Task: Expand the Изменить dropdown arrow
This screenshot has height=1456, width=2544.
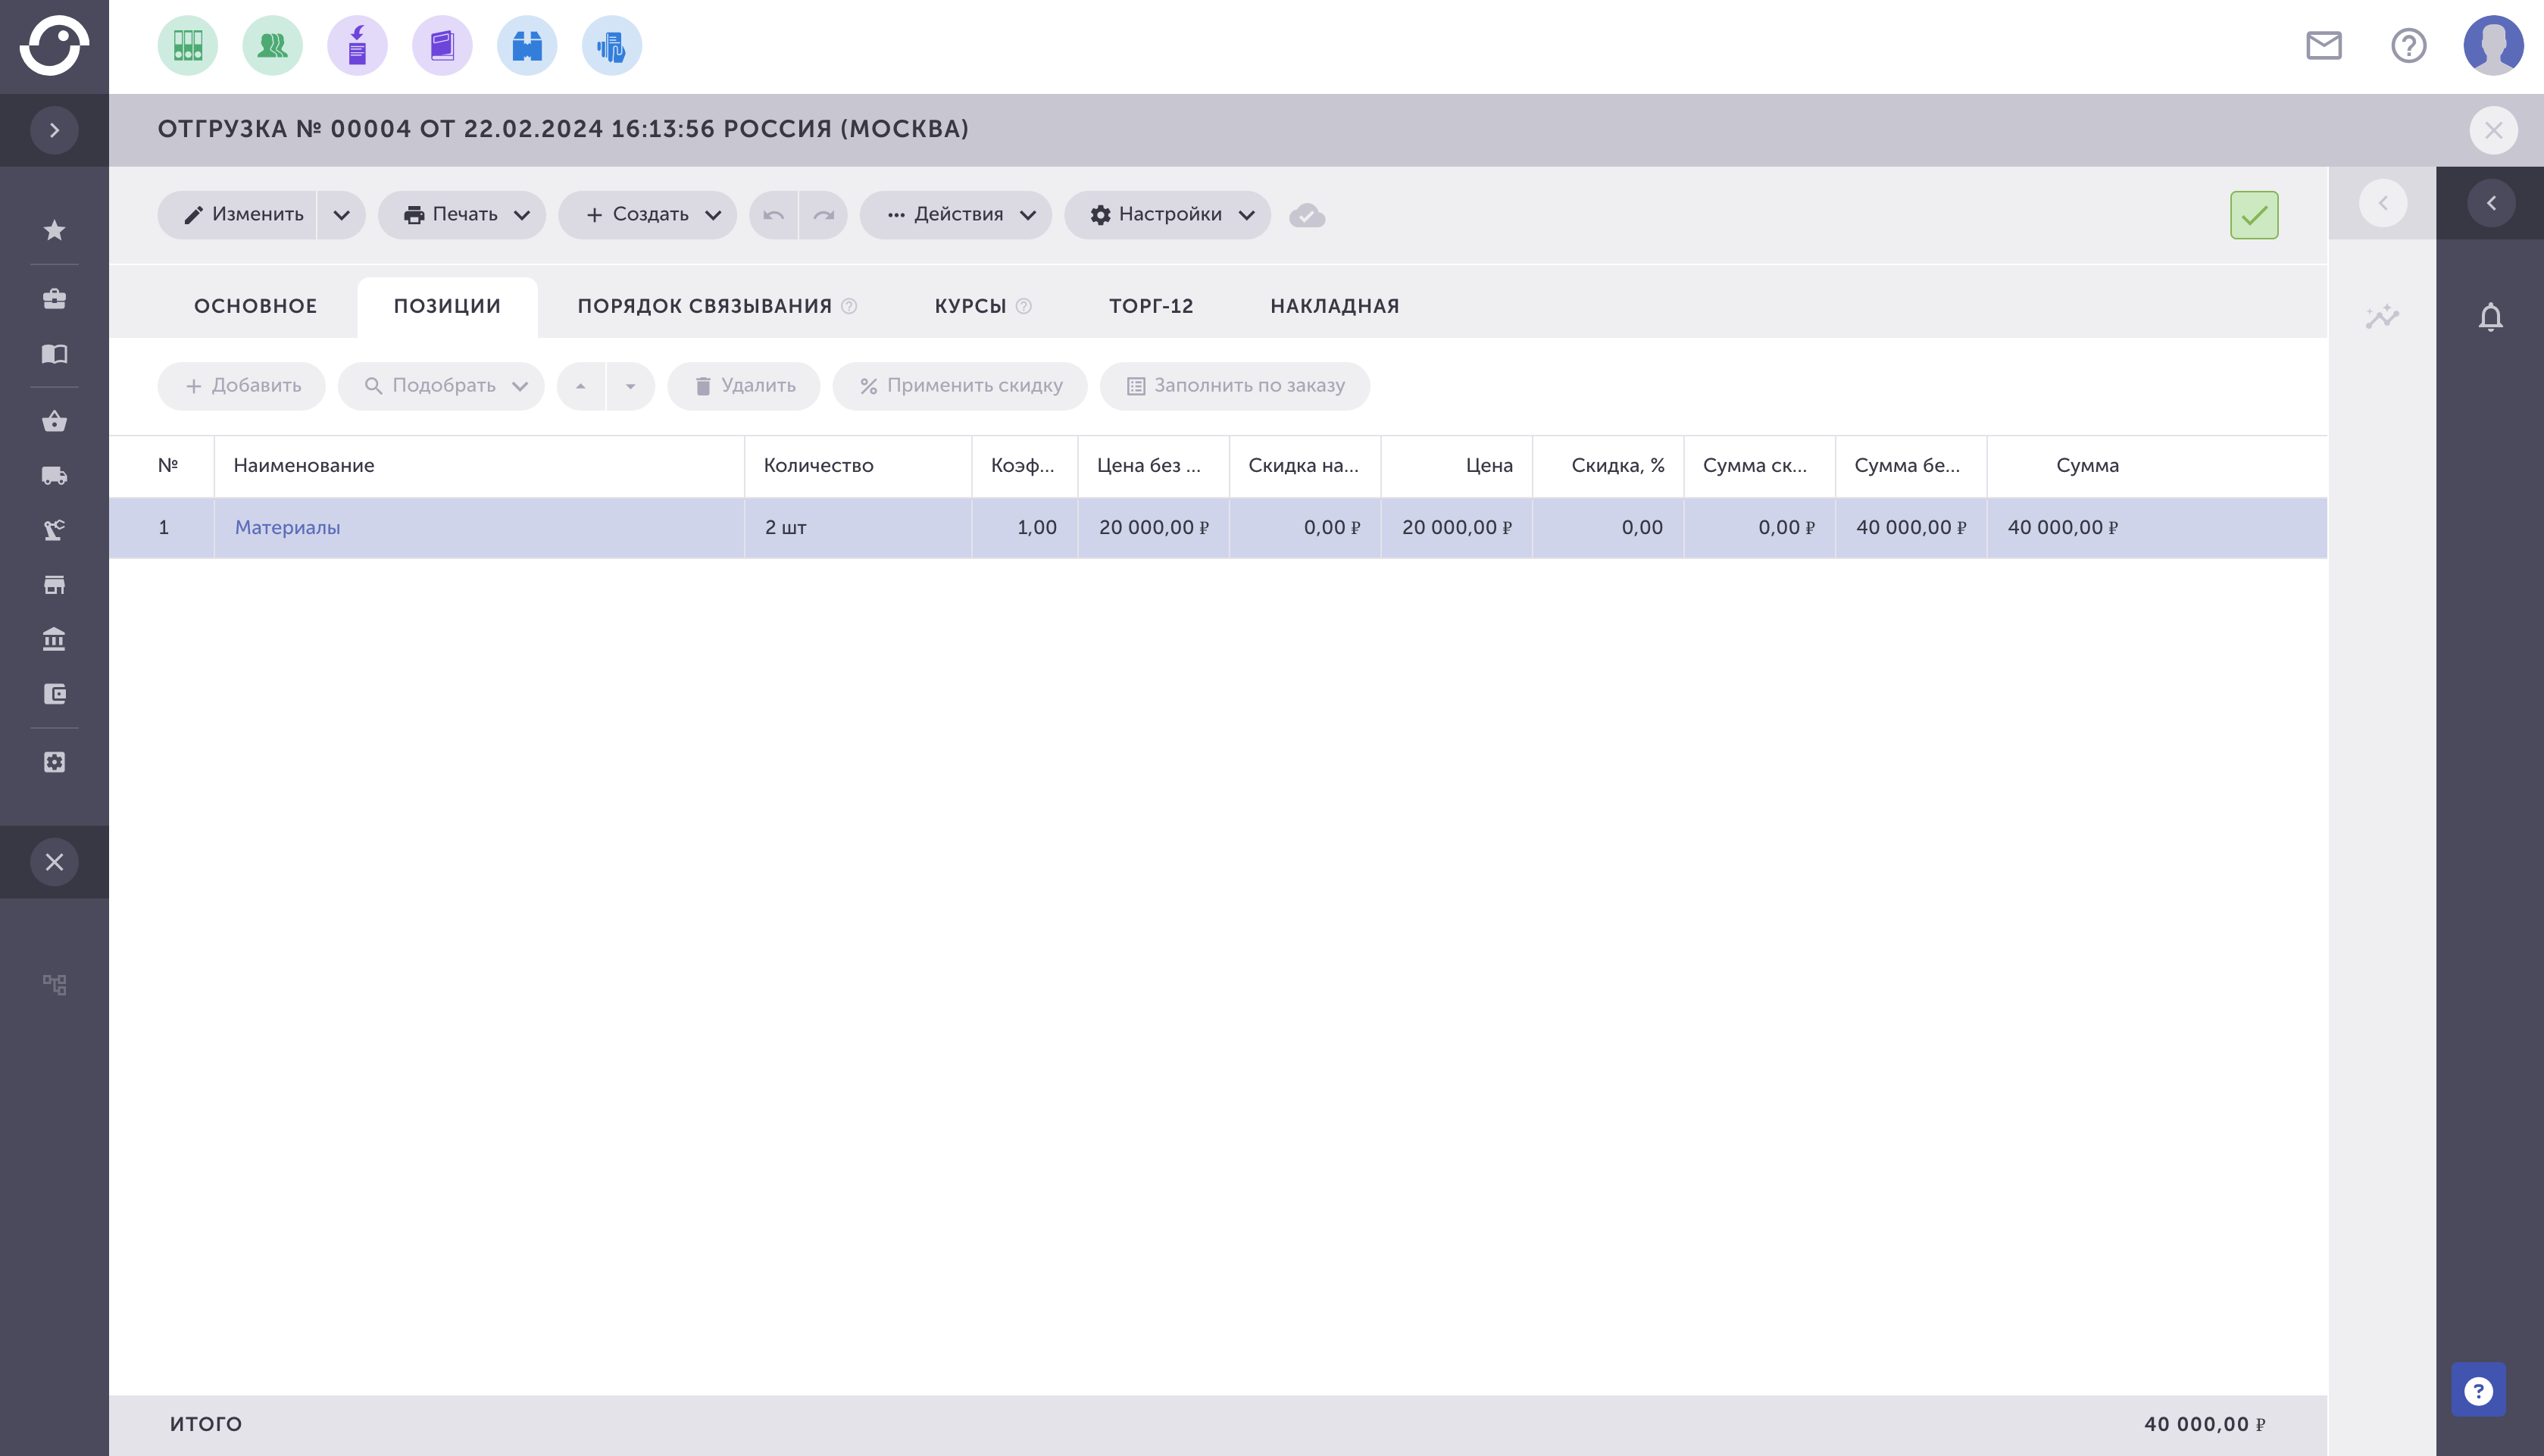Action: (342, 215)
